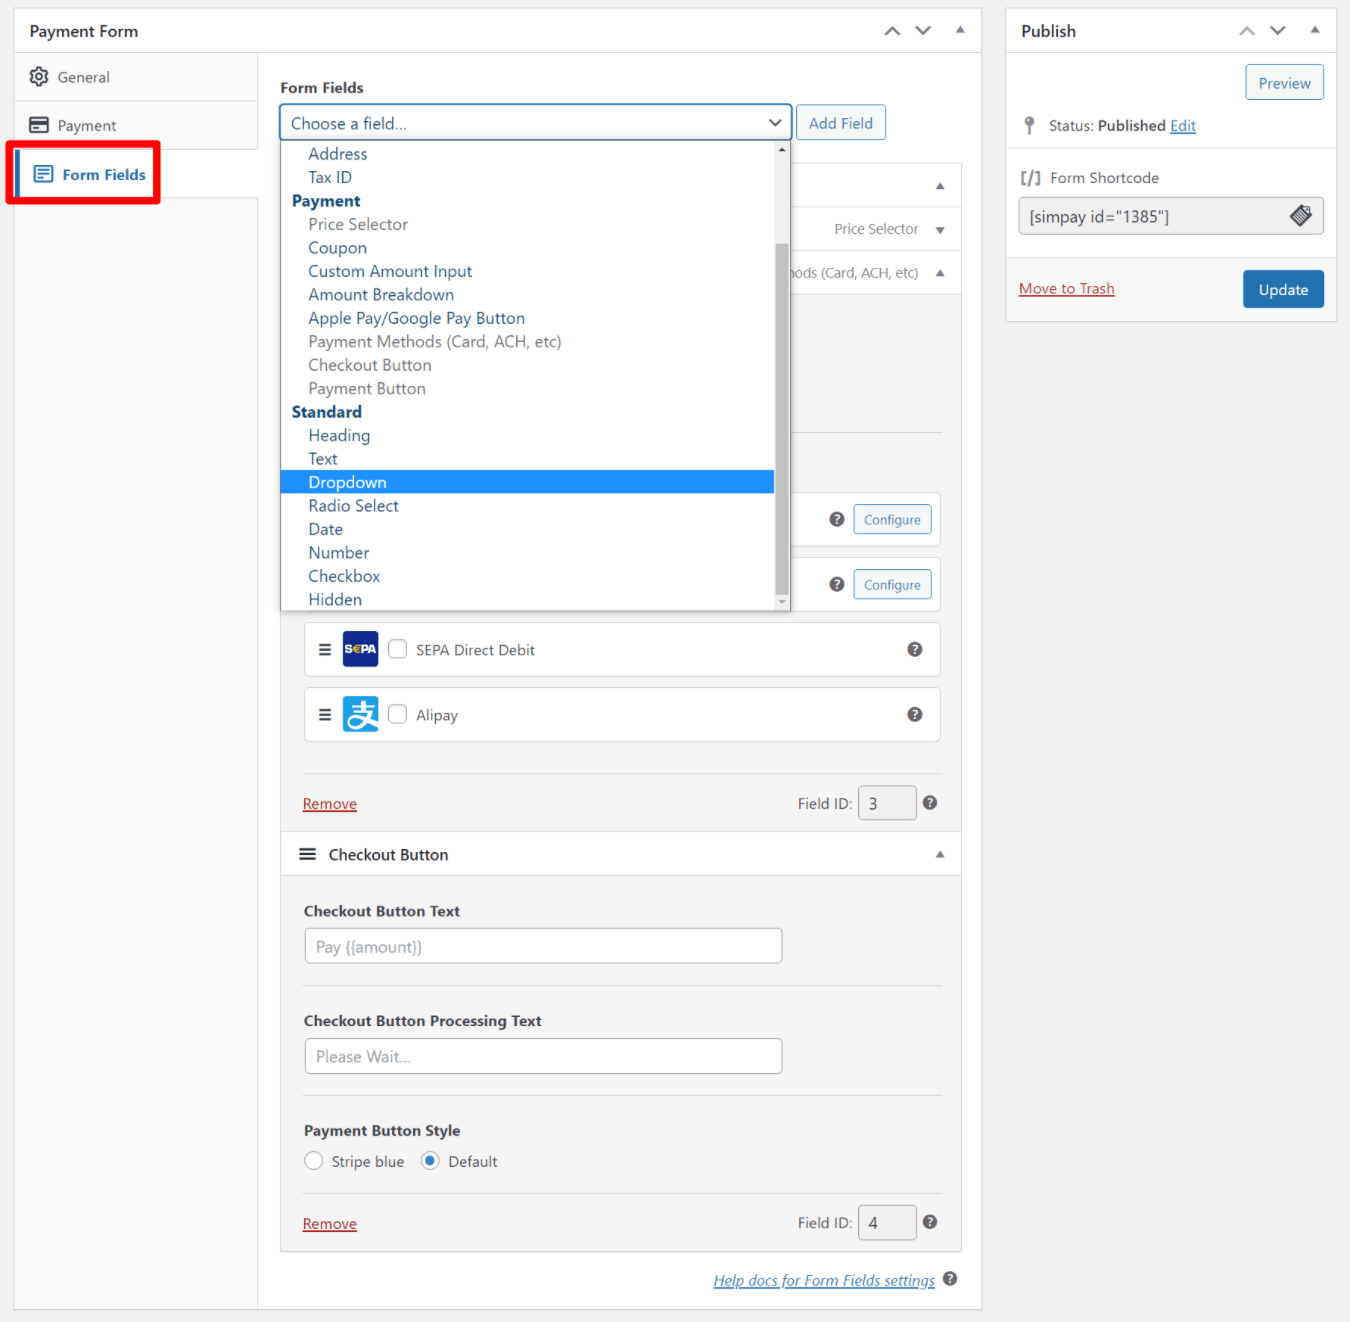Click the Payment card icon

(39, 125)
